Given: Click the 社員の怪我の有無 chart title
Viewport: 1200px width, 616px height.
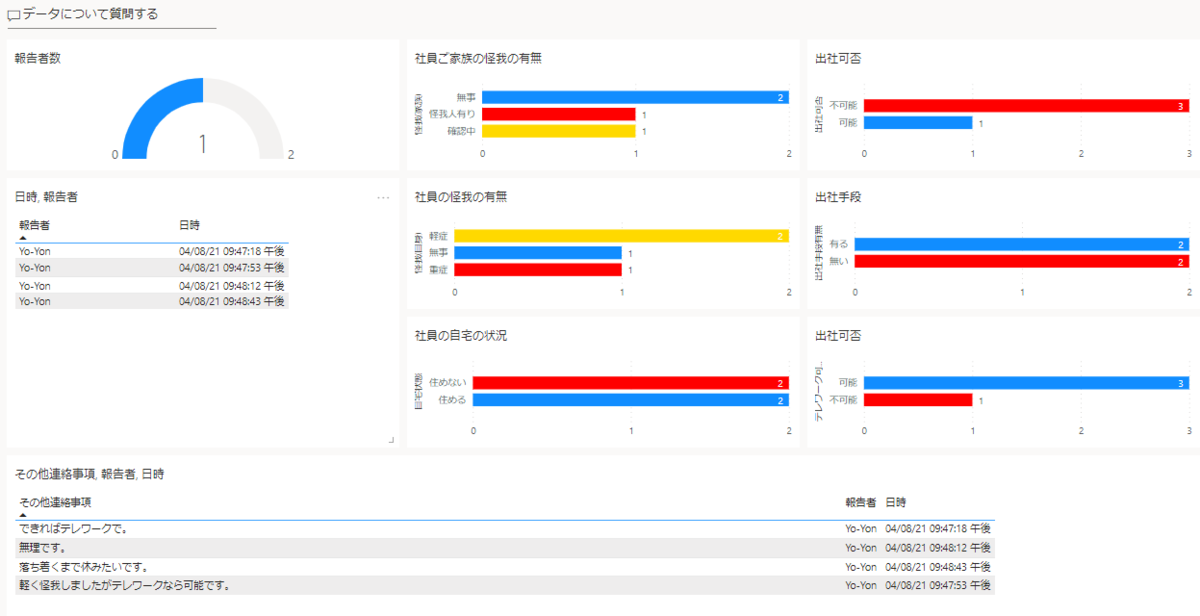Looking at the screenshot, I should click(461, 197).
